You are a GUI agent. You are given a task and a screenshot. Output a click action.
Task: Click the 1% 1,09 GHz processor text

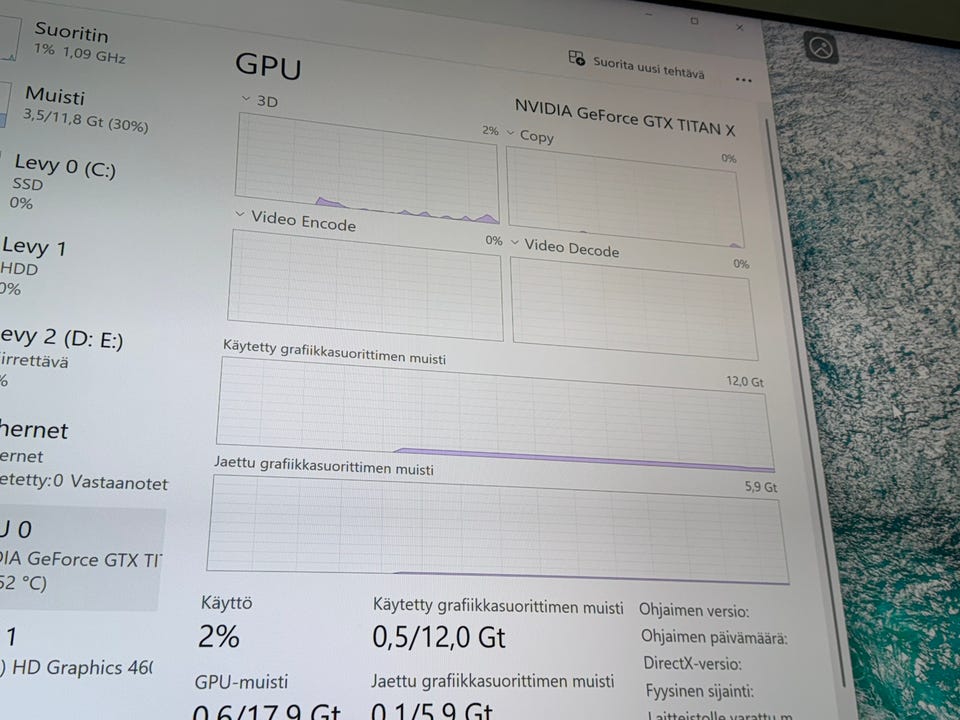pyautogui.click(x=80, y=53)
